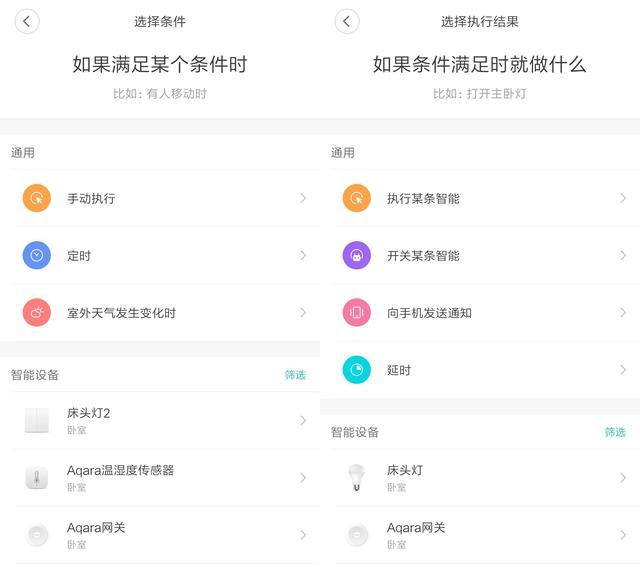This screenshot has width=640, height=577.
Task: Tap 筛选 on the 选择条件 screen
Action: [295, 375]
